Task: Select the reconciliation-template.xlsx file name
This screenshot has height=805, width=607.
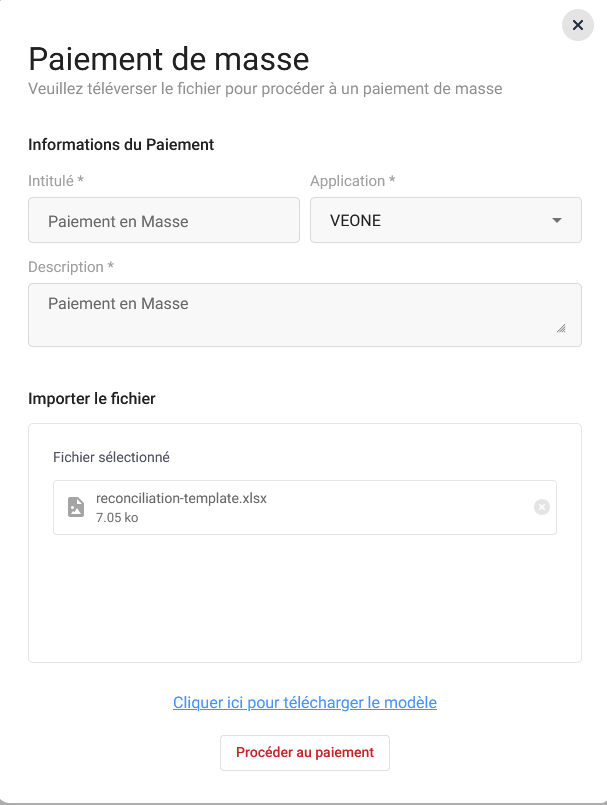Action: (181, 498)
